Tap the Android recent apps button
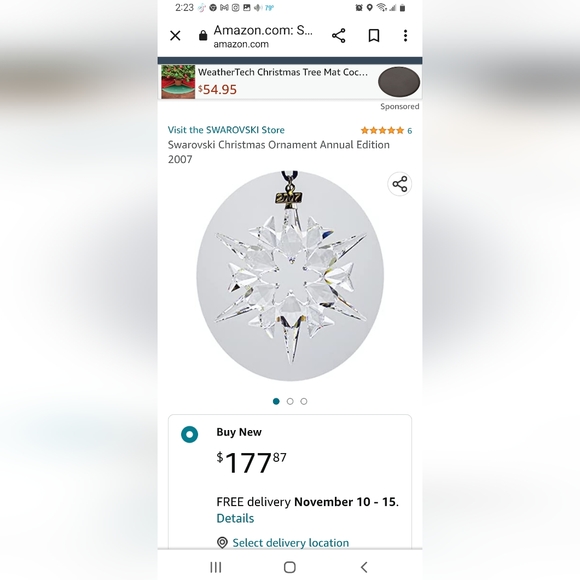This screenshot has width=580, height=580. point(216,567)
